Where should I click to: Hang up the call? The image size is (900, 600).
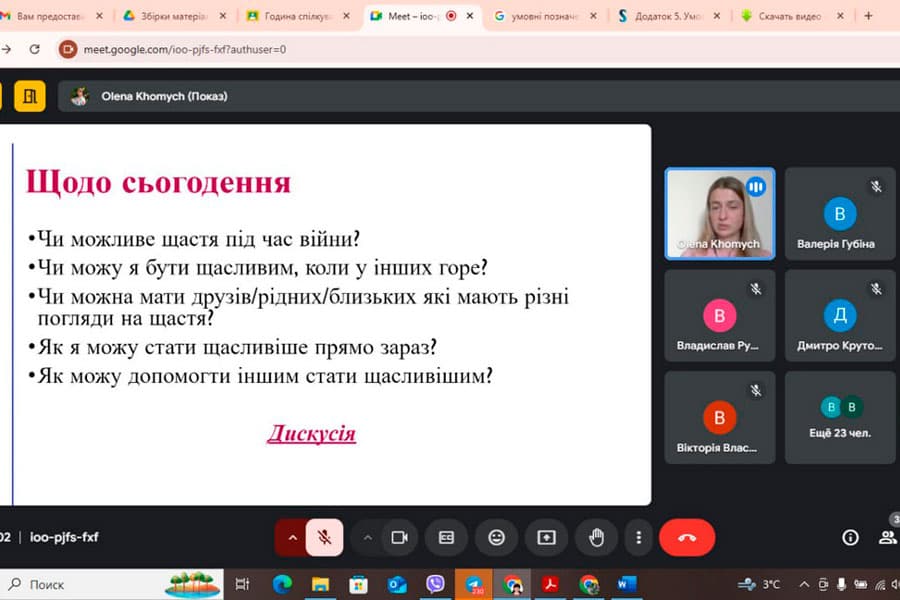(685, 537)
